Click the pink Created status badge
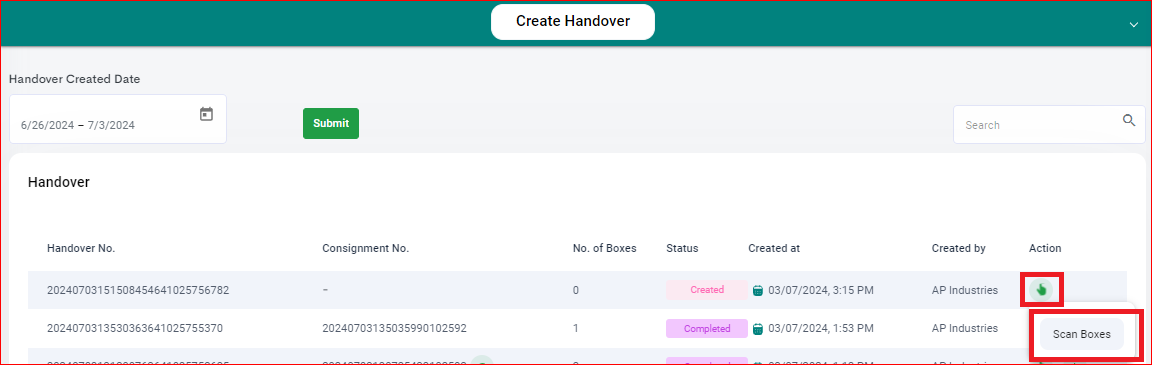 (x=707, y=290)
